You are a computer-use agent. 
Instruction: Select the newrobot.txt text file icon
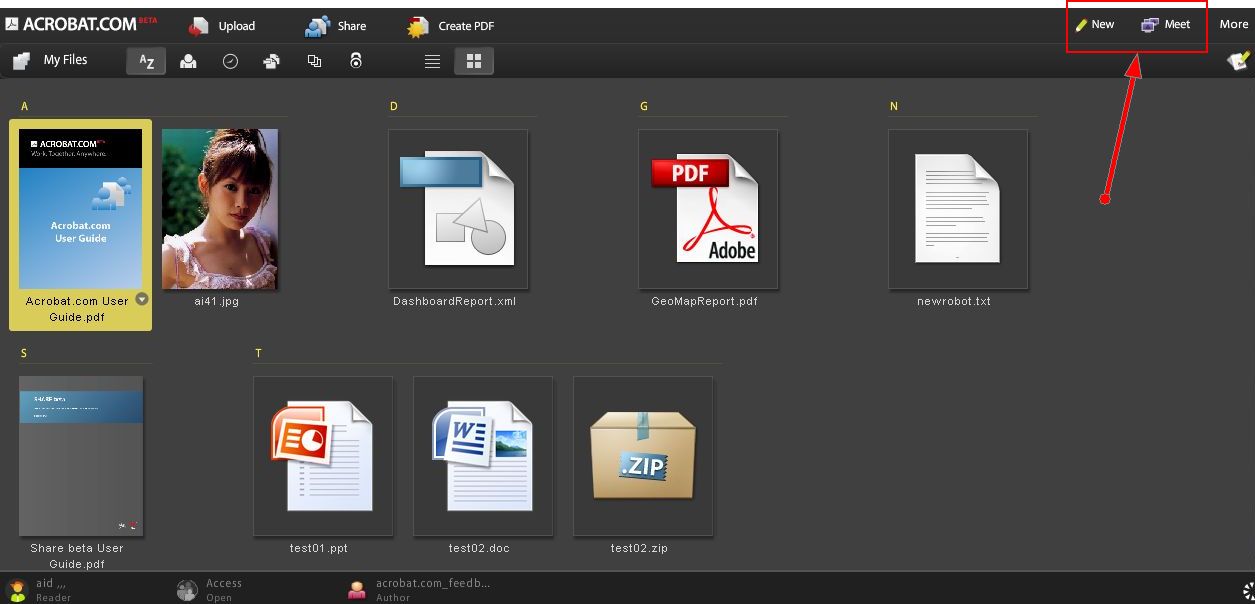(x=958, y=209)
